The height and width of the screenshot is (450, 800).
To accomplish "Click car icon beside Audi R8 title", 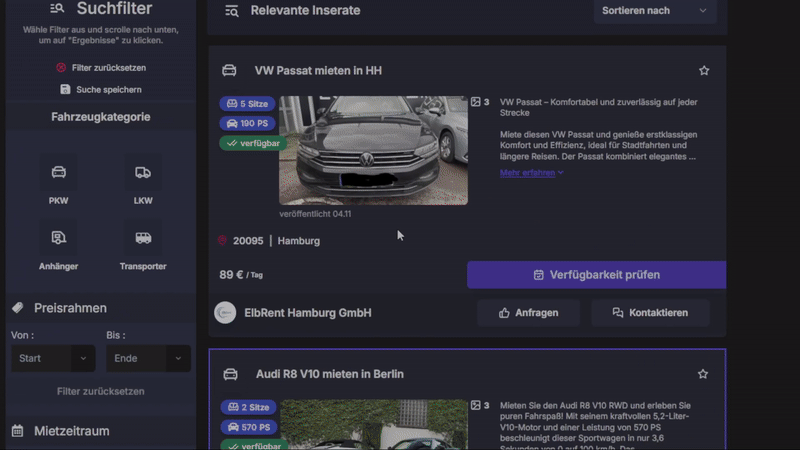I will point(231,374).
